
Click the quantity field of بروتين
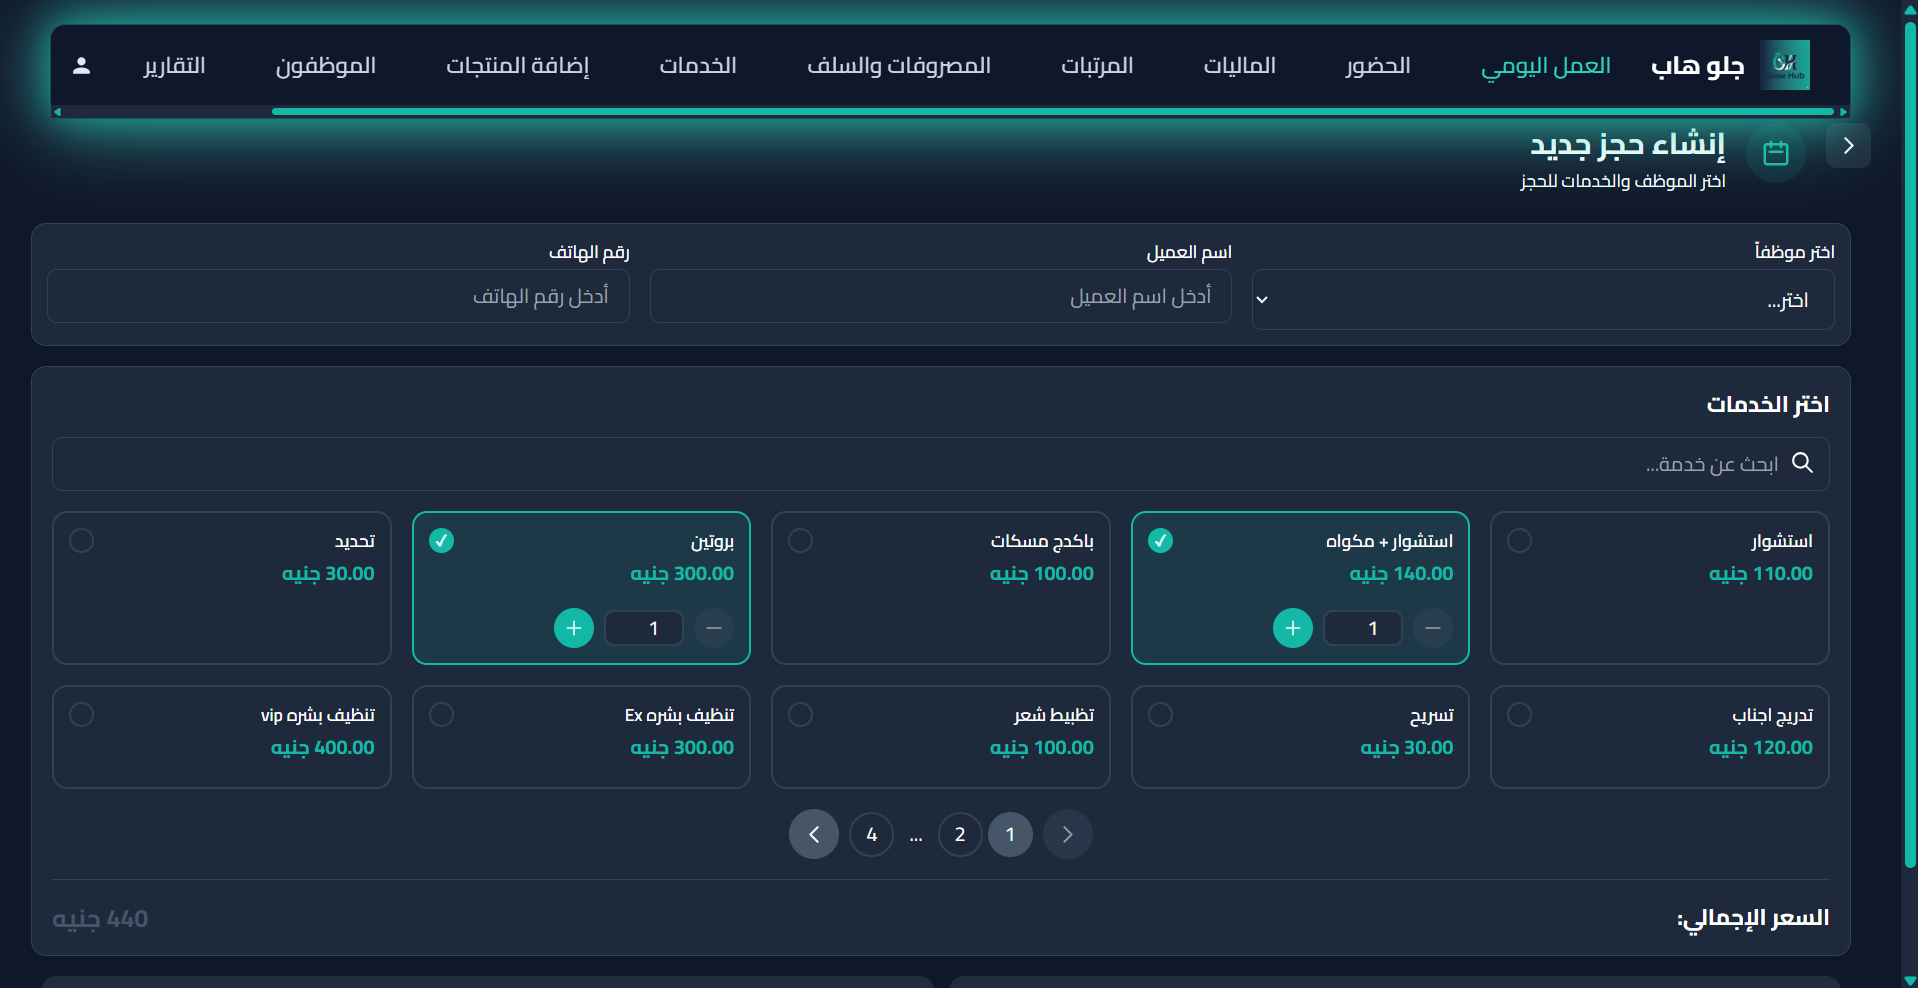click(x=644, y=628)
